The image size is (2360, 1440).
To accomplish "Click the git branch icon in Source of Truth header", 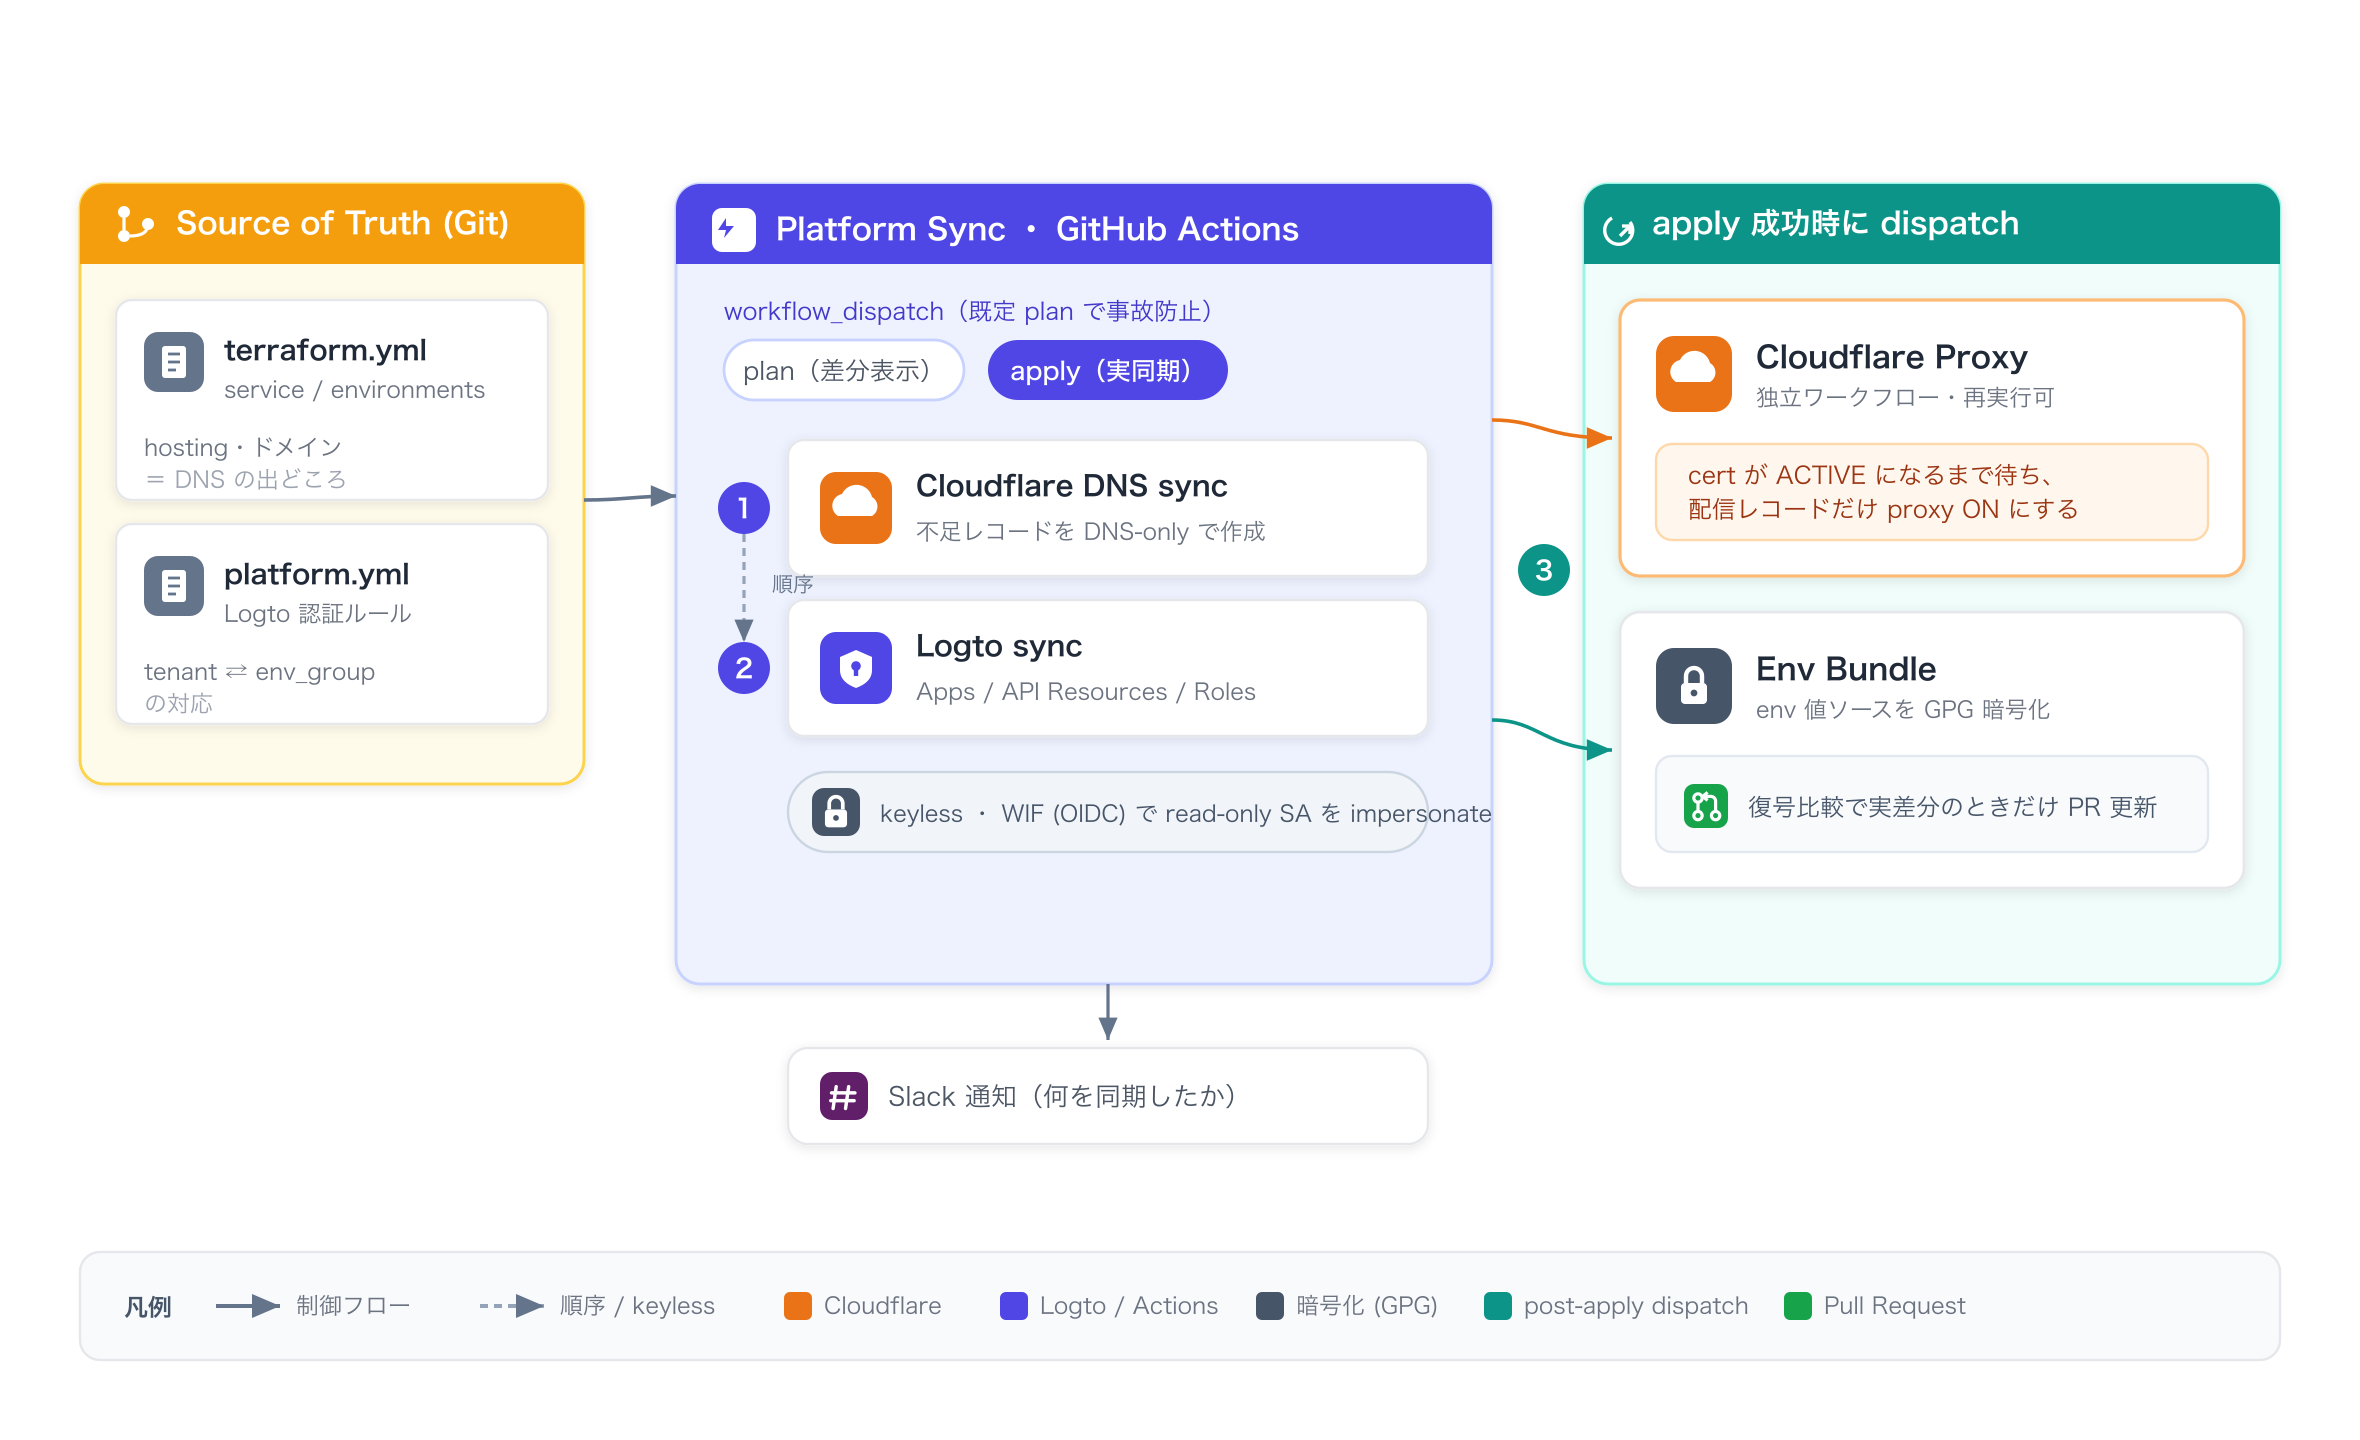I will point(135,224).
